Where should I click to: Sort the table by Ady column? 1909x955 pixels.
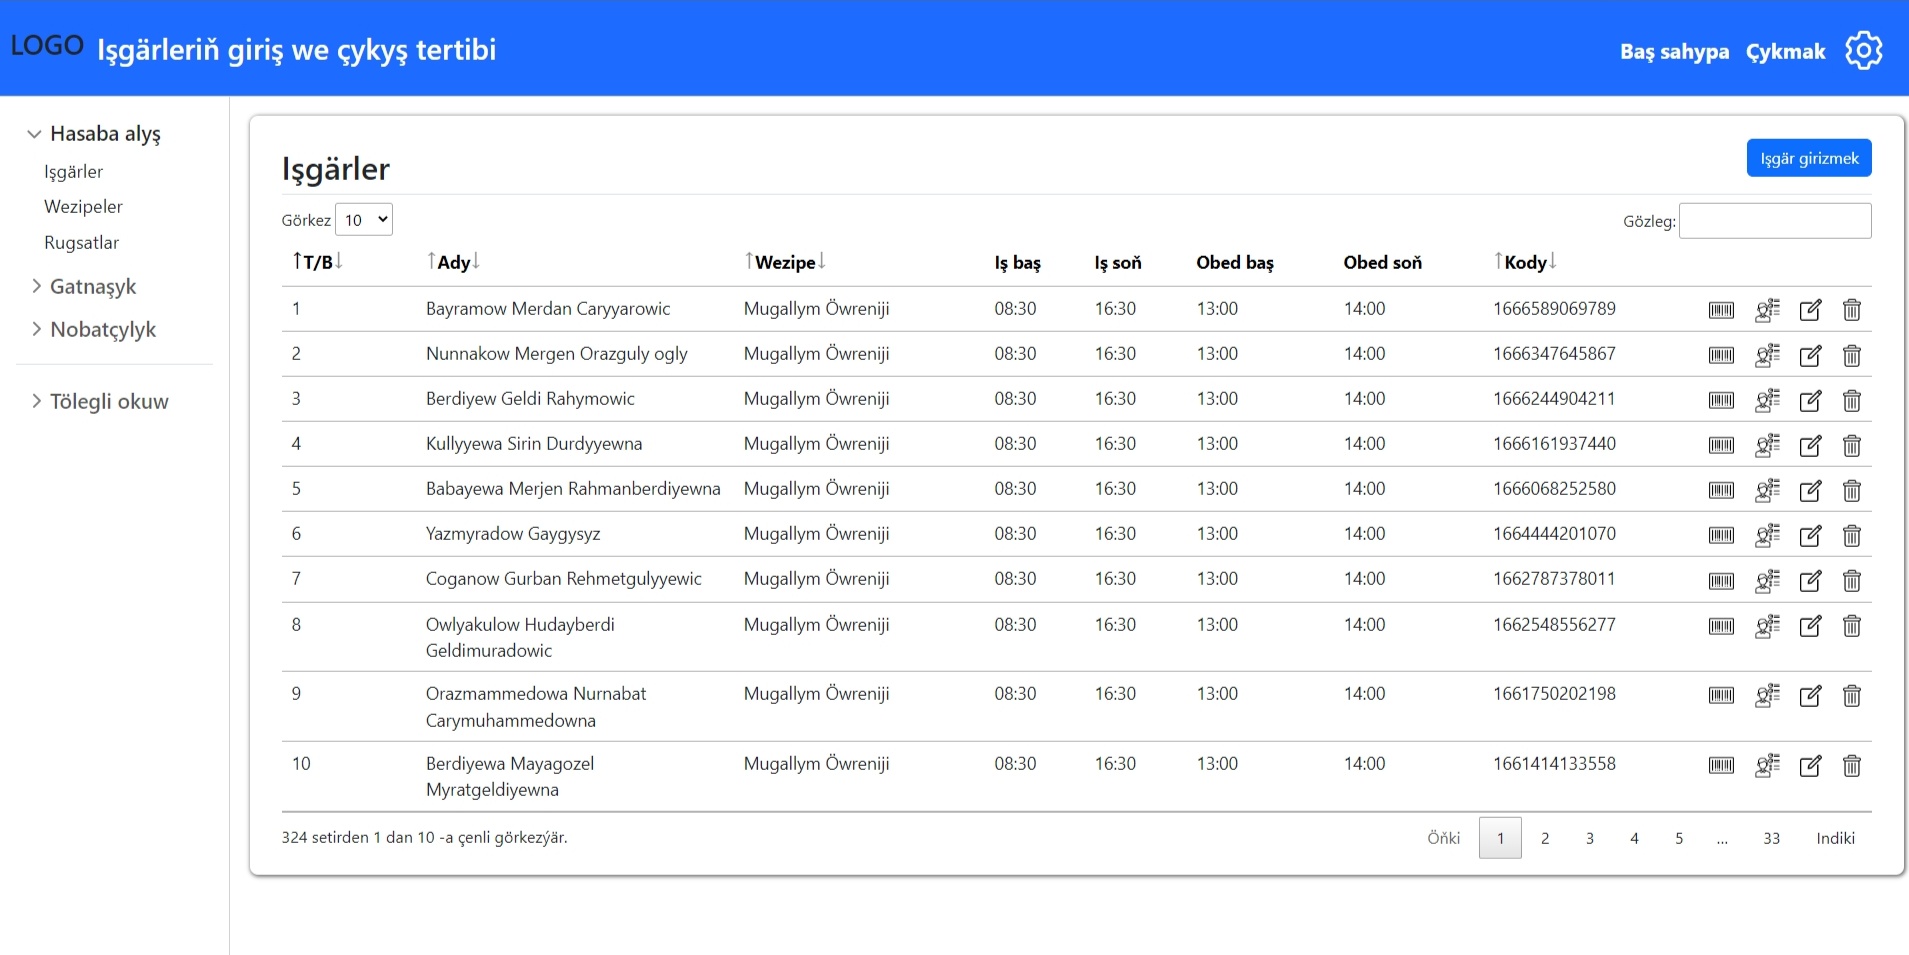453,262
